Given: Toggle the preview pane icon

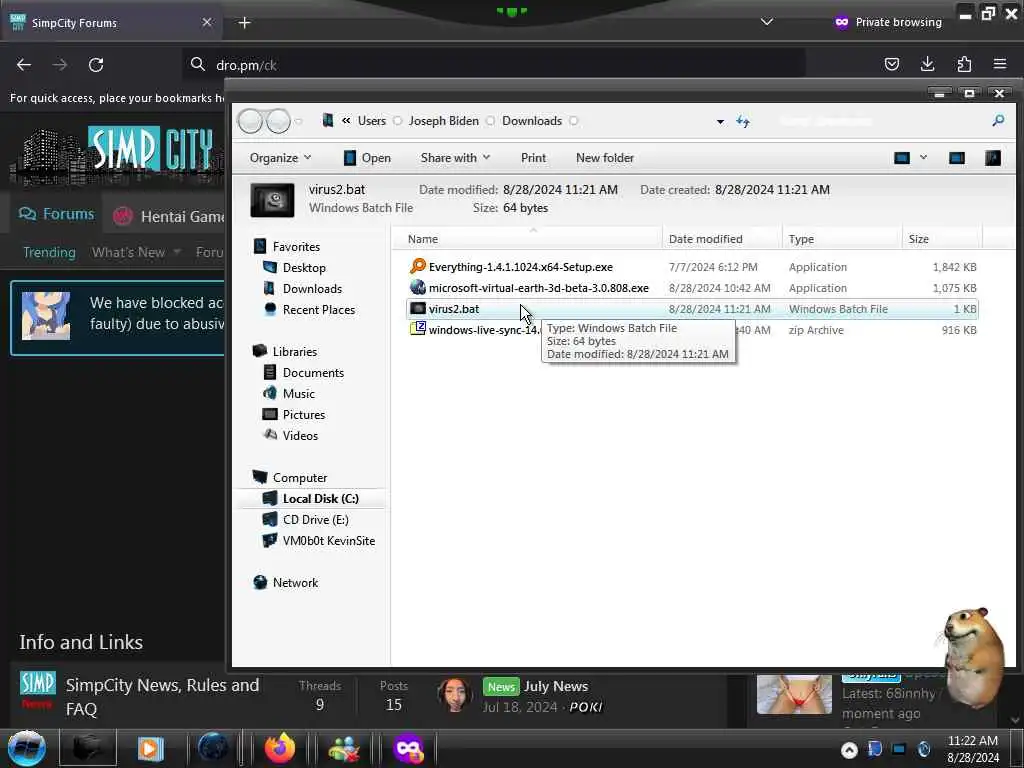Looking at the screenshot, I should 957,158.
